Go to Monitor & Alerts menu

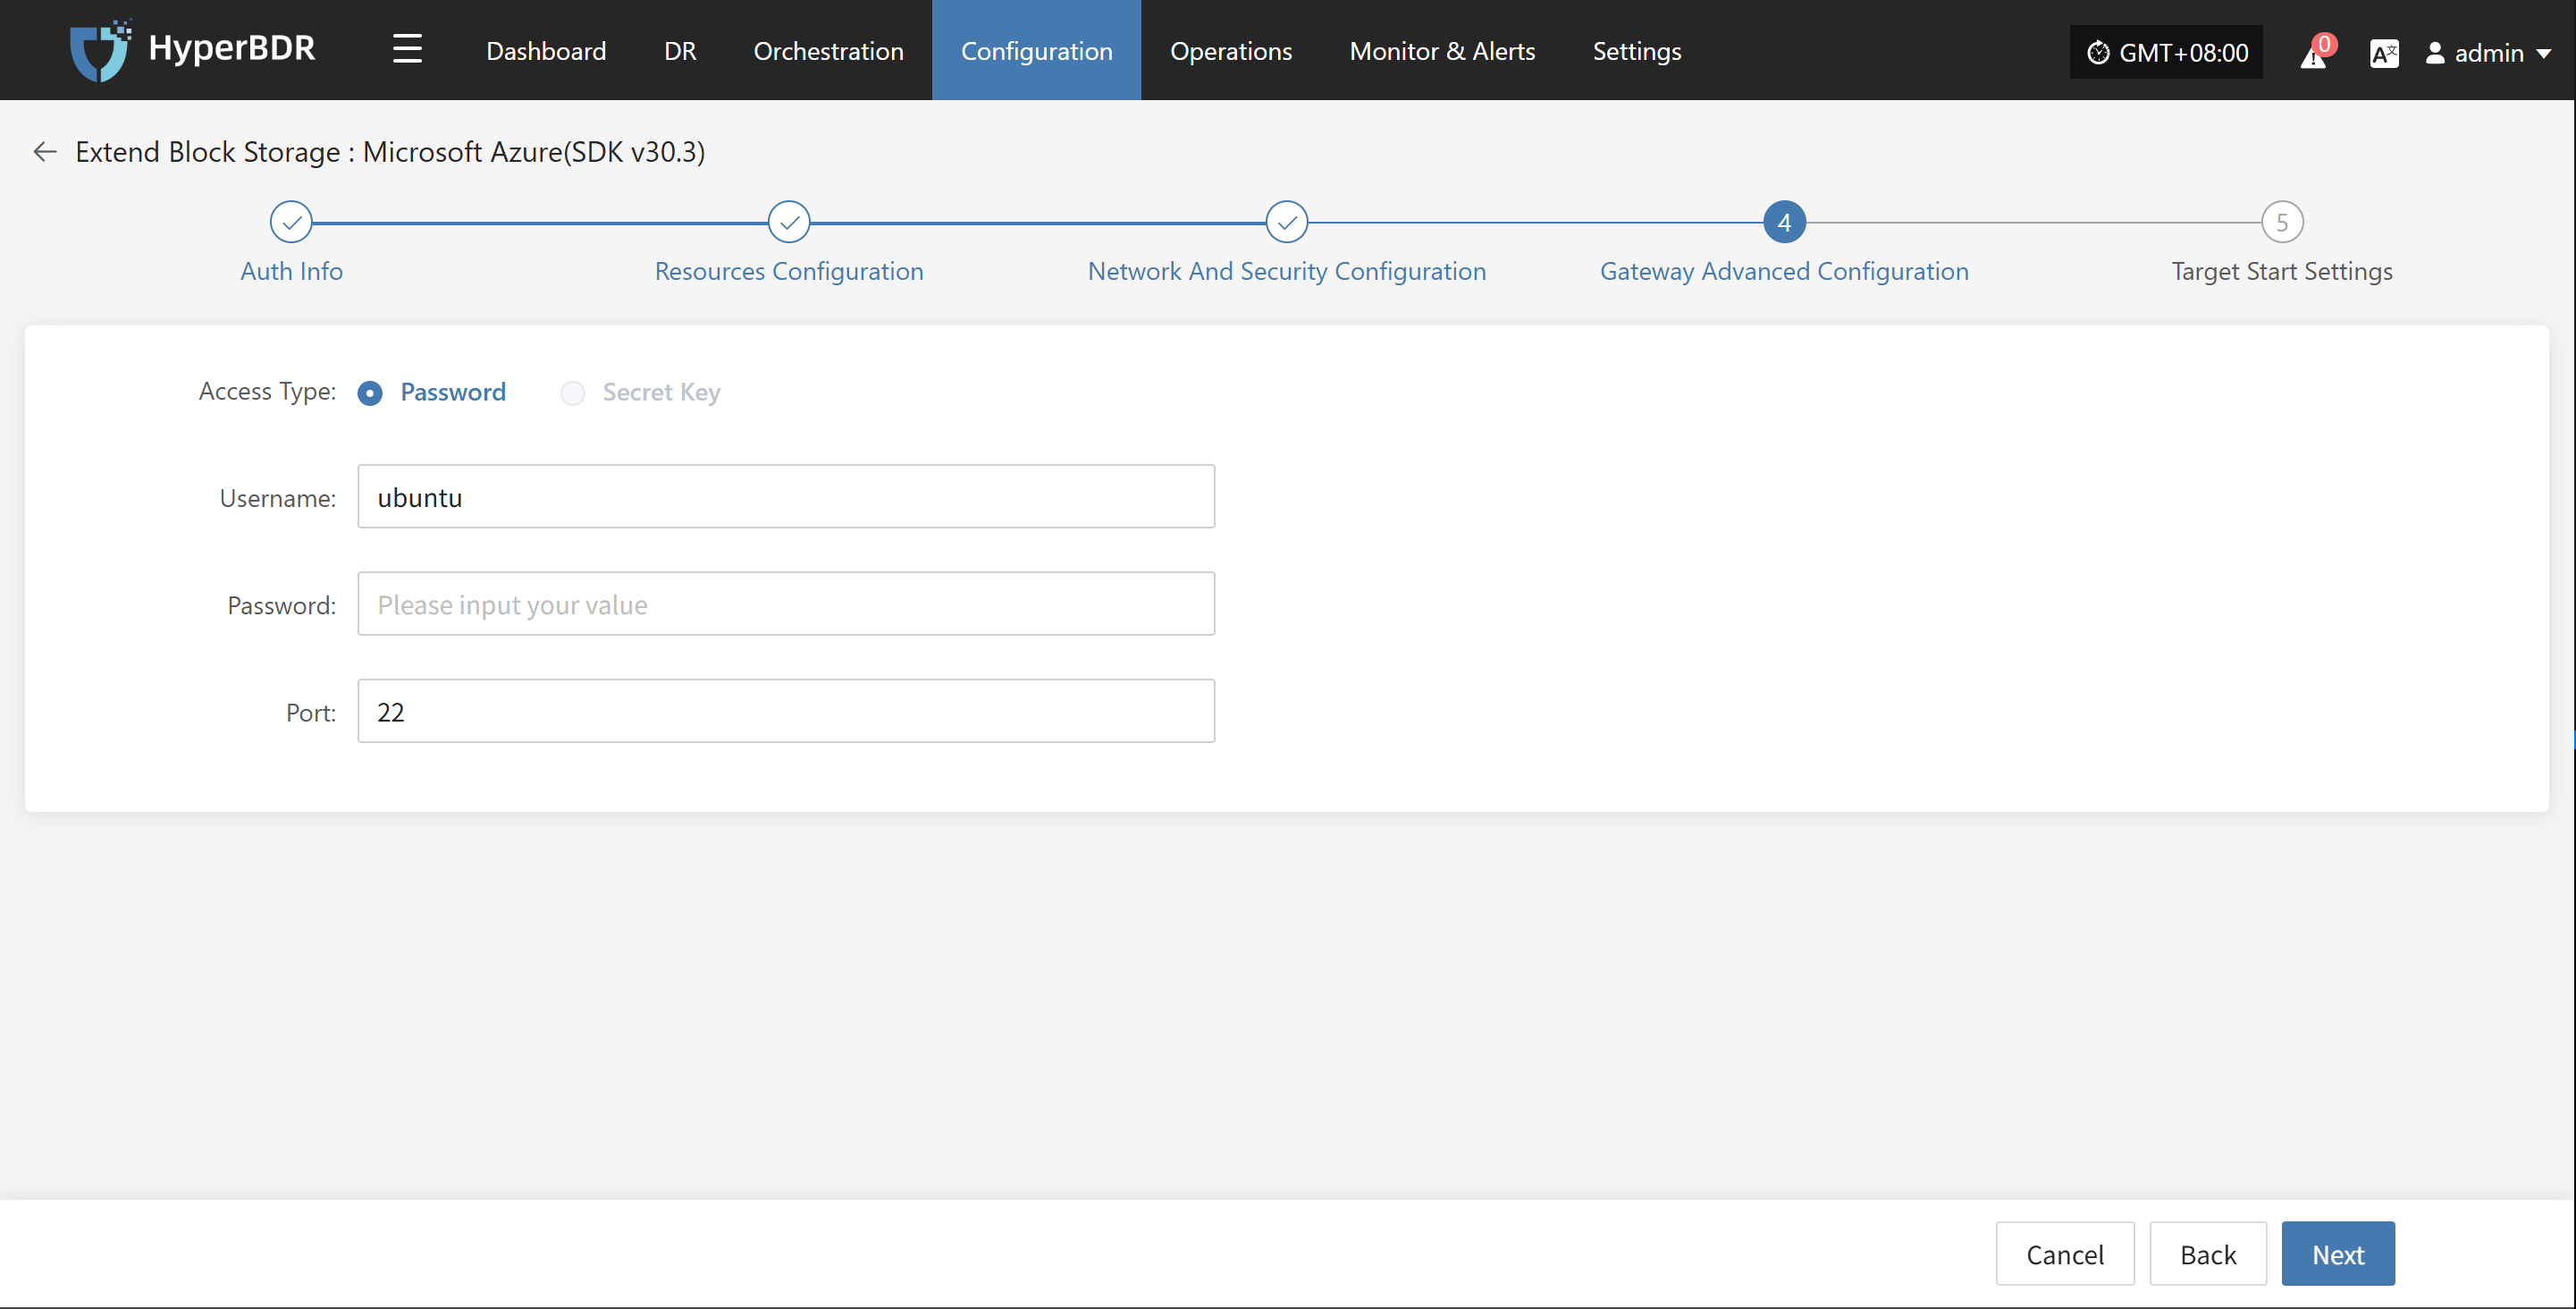pos(1441,51)
